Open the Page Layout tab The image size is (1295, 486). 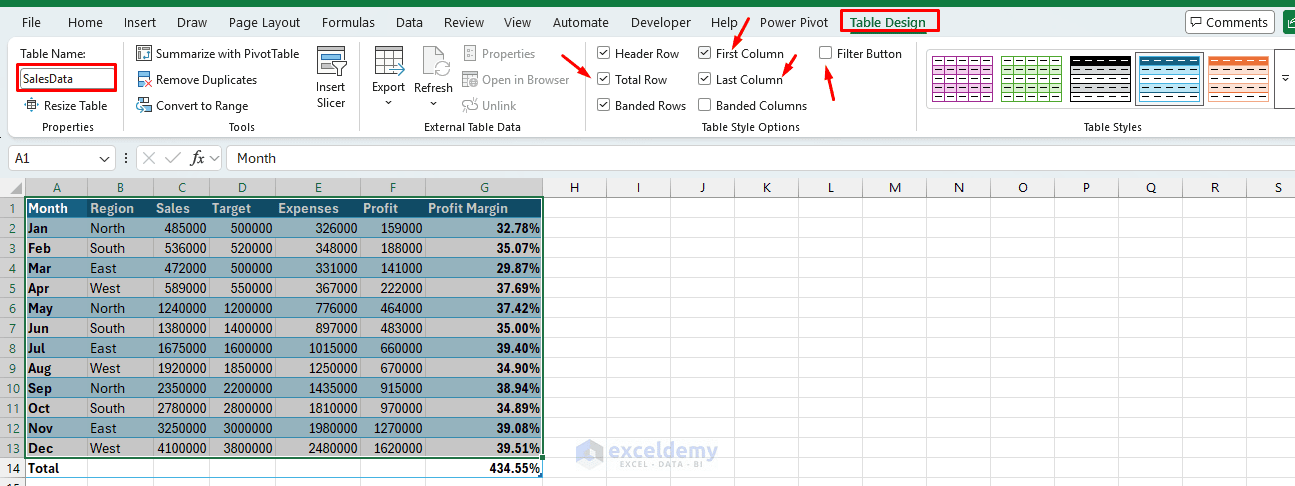(x=264, y=22)
